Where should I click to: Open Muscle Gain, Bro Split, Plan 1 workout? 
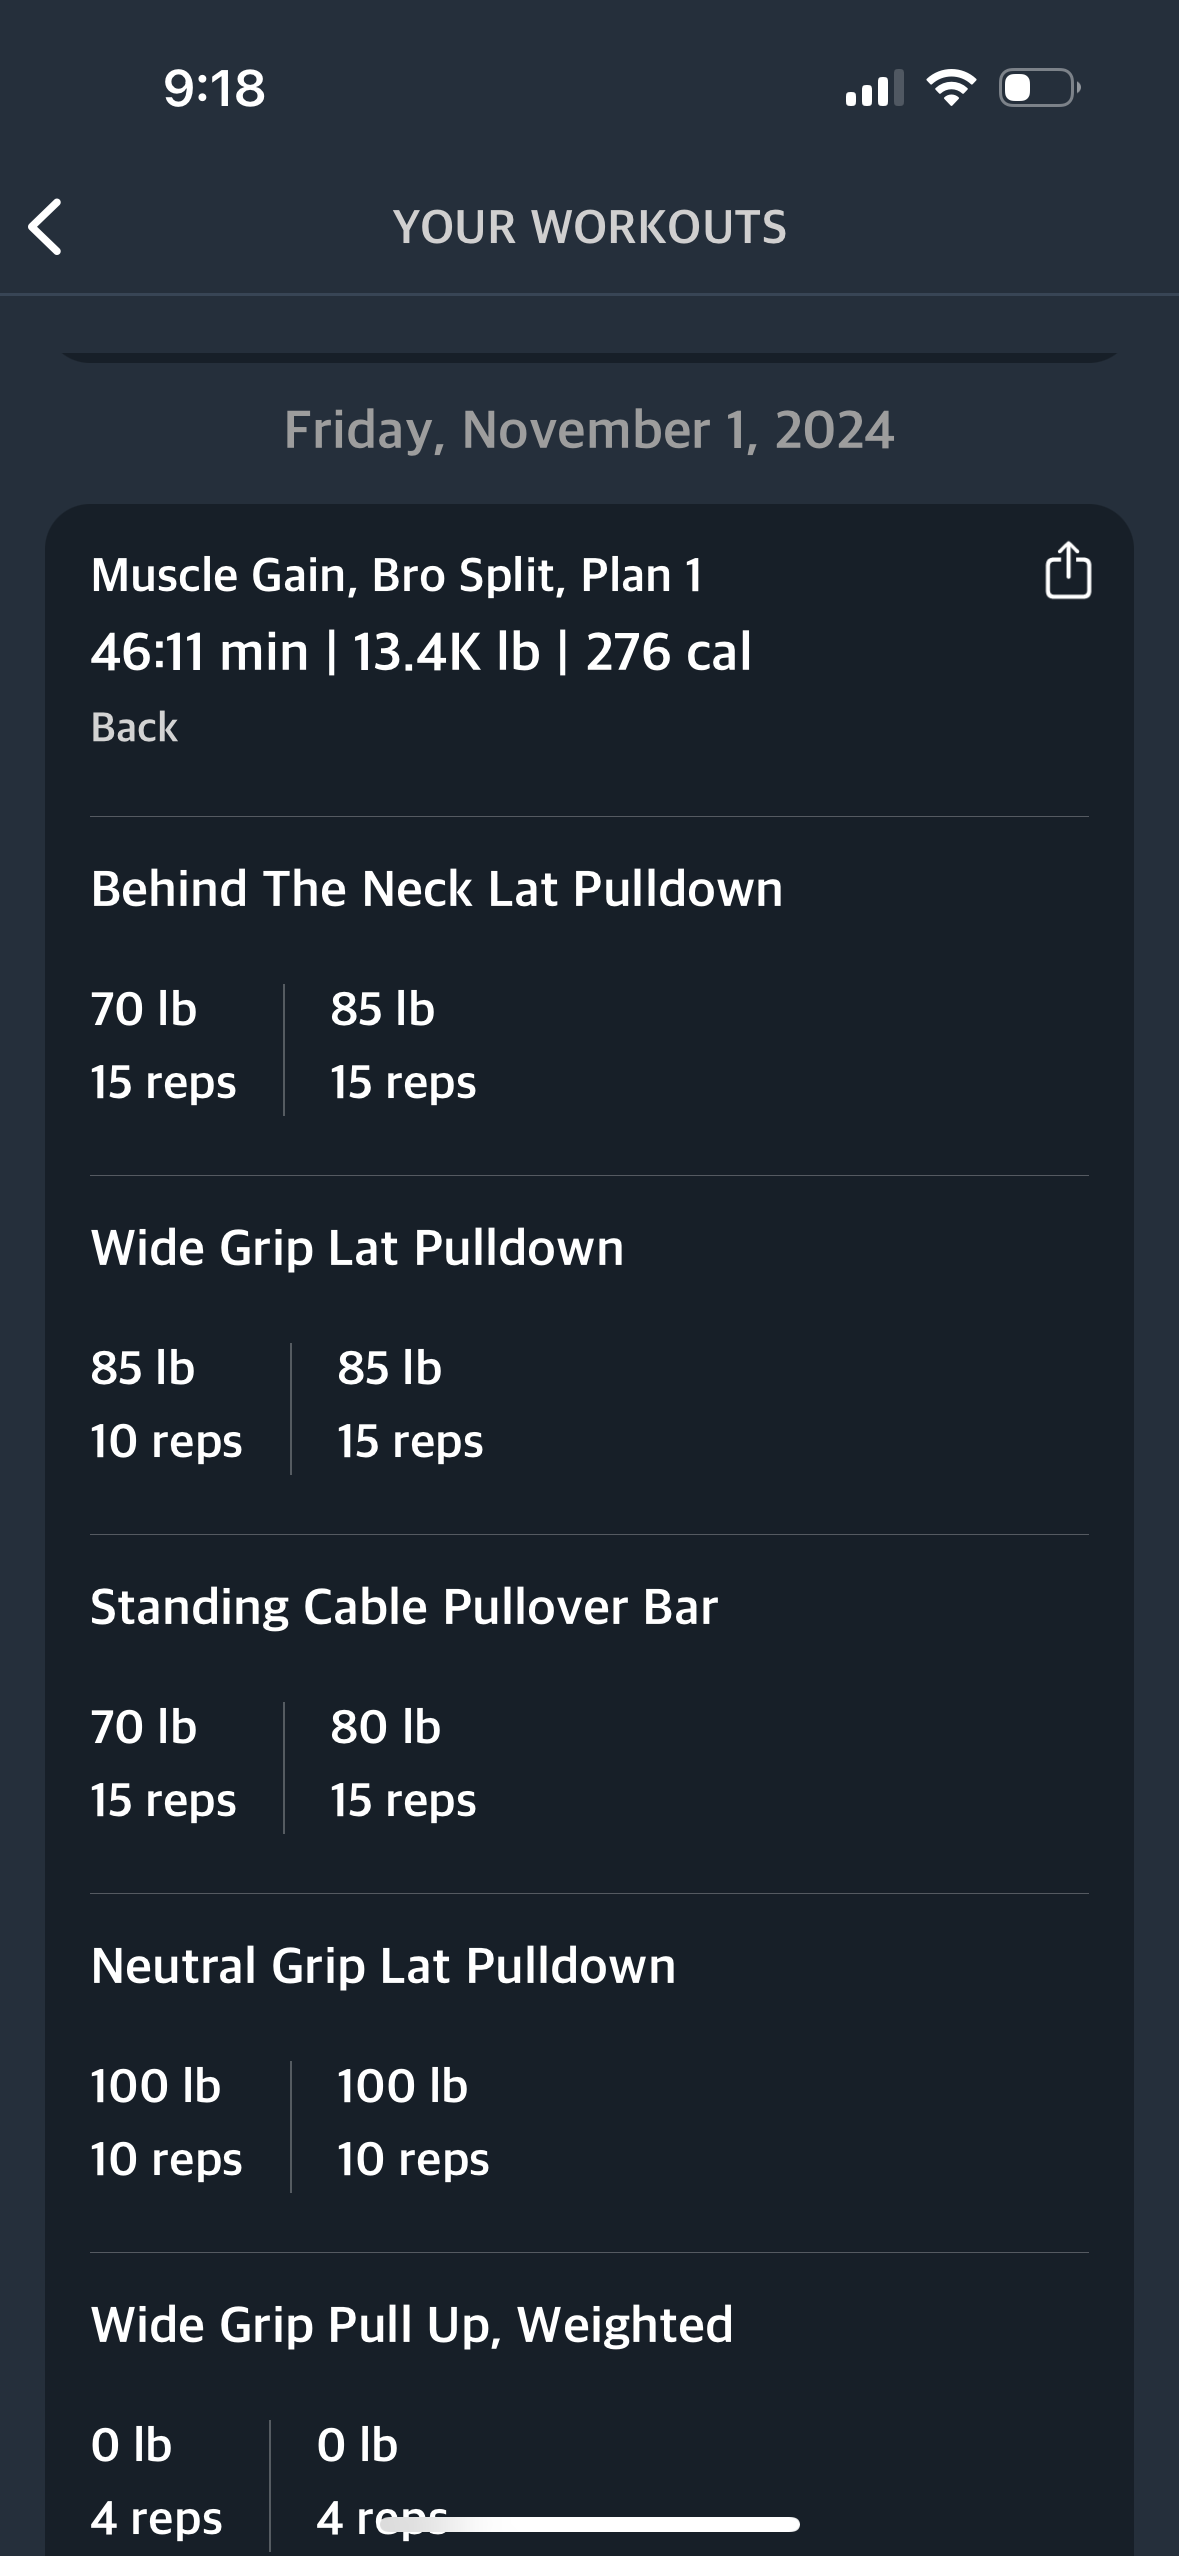[x=397, y=575]
